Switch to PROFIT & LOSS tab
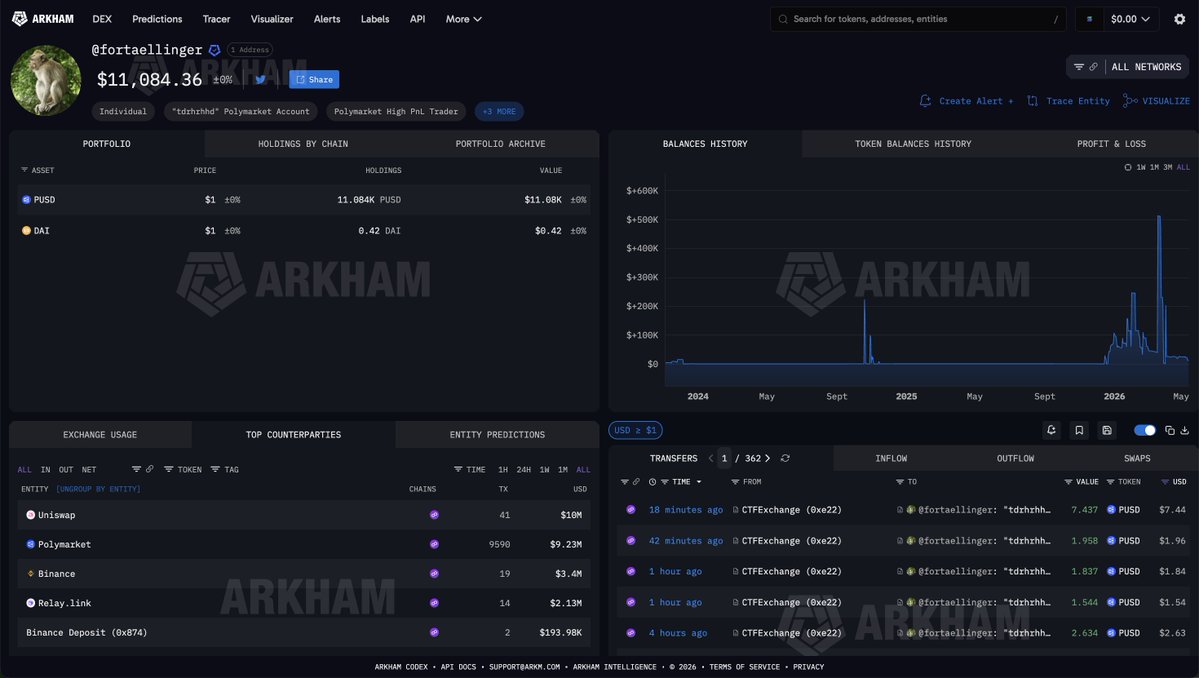This screenshot has height=678, width=1199. [1111, 144]
